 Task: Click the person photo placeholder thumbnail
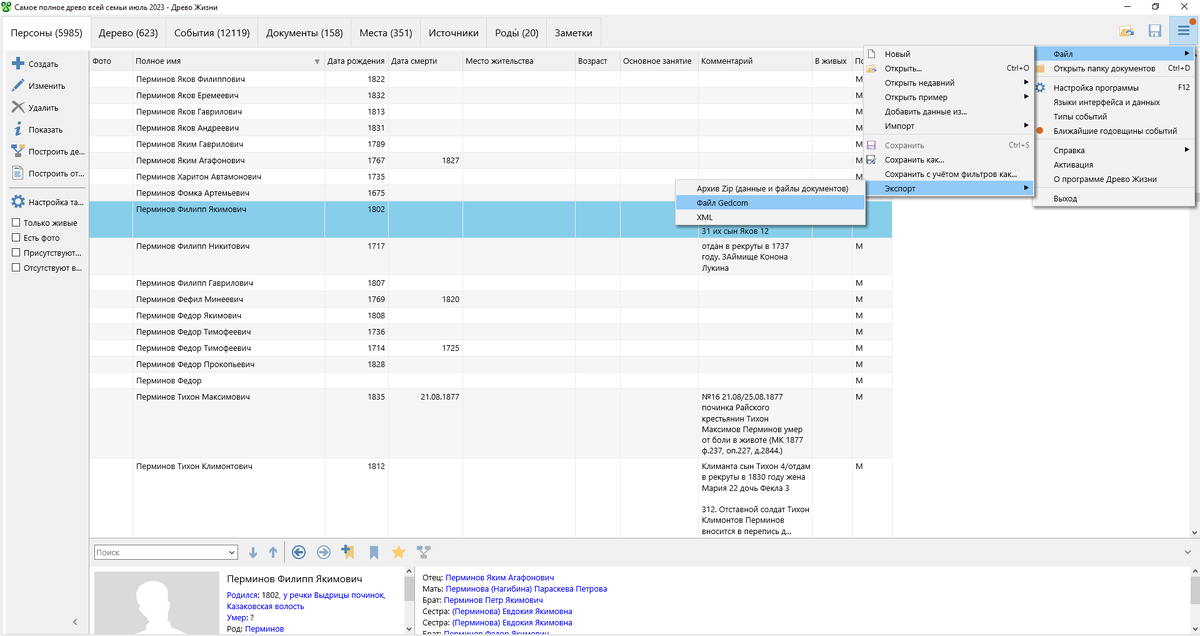click(156, 603)
